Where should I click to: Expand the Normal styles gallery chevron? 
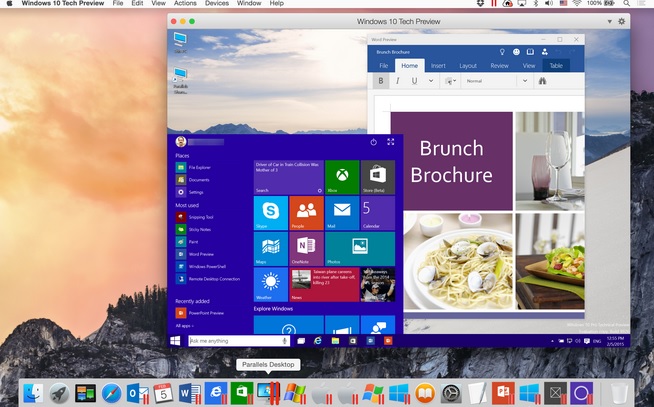click(525, 81)
